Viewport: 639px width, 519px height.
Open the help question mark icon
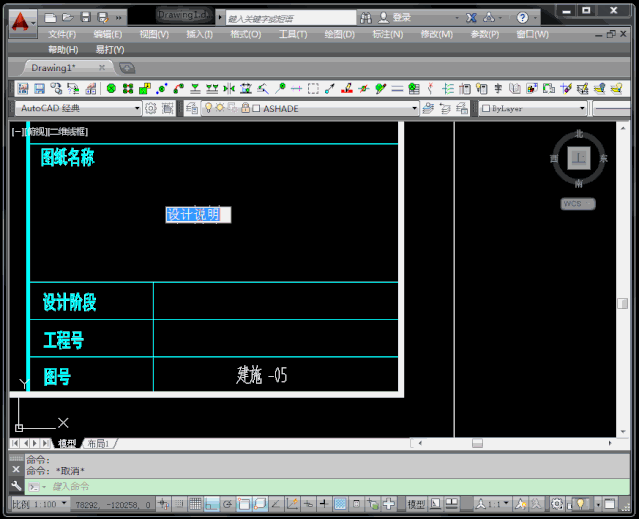(x=522, y=18)
